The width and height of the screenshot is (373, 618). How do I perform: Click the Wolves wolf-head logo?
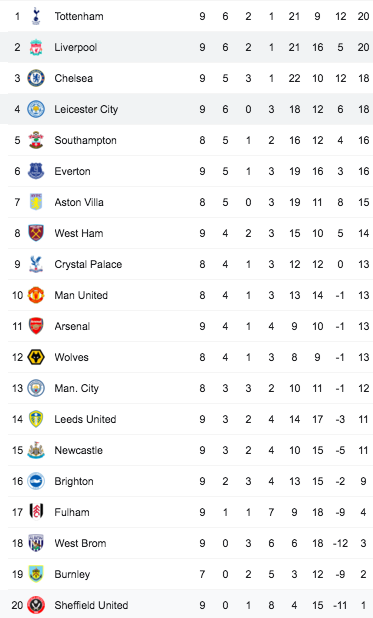click(36, 357)
